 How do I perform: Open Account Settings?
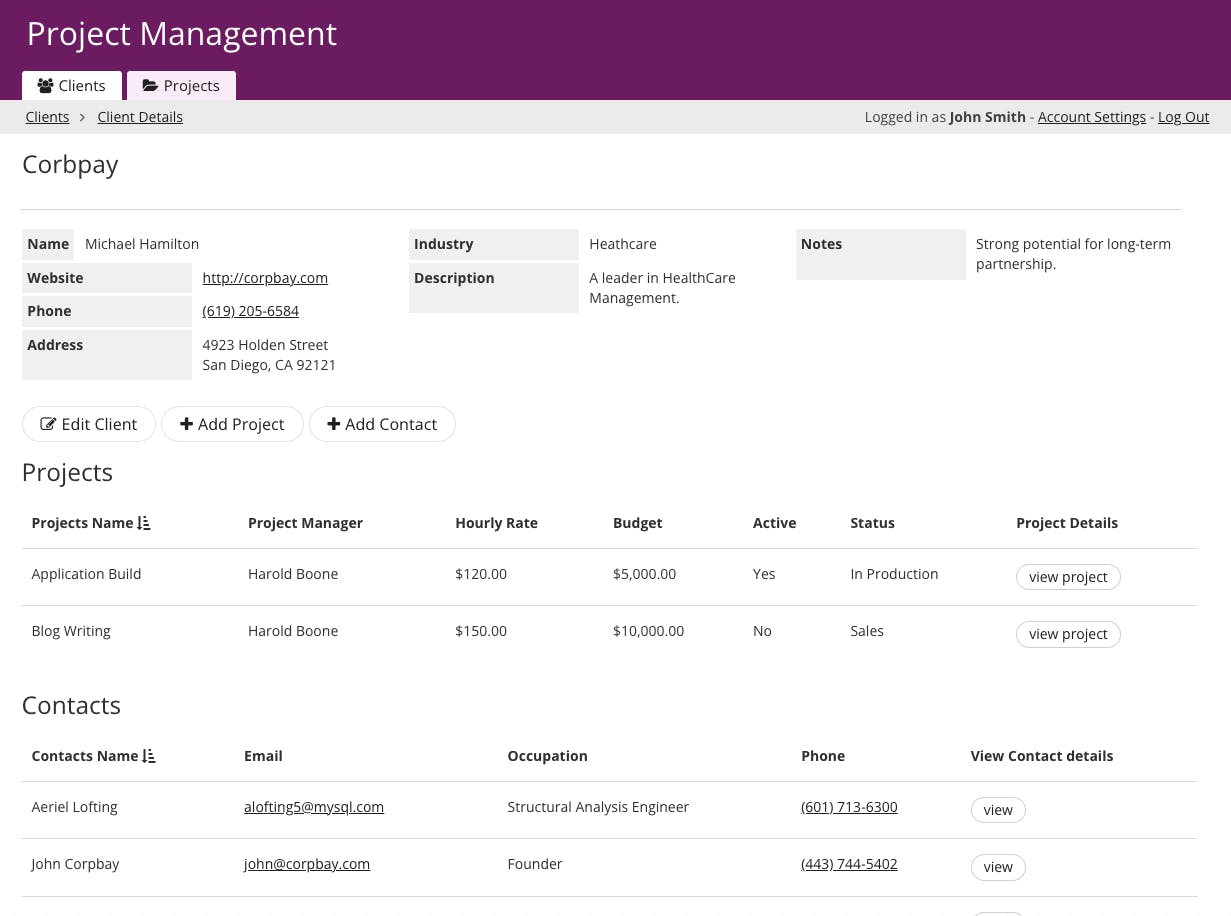(x=1091, y=117)
